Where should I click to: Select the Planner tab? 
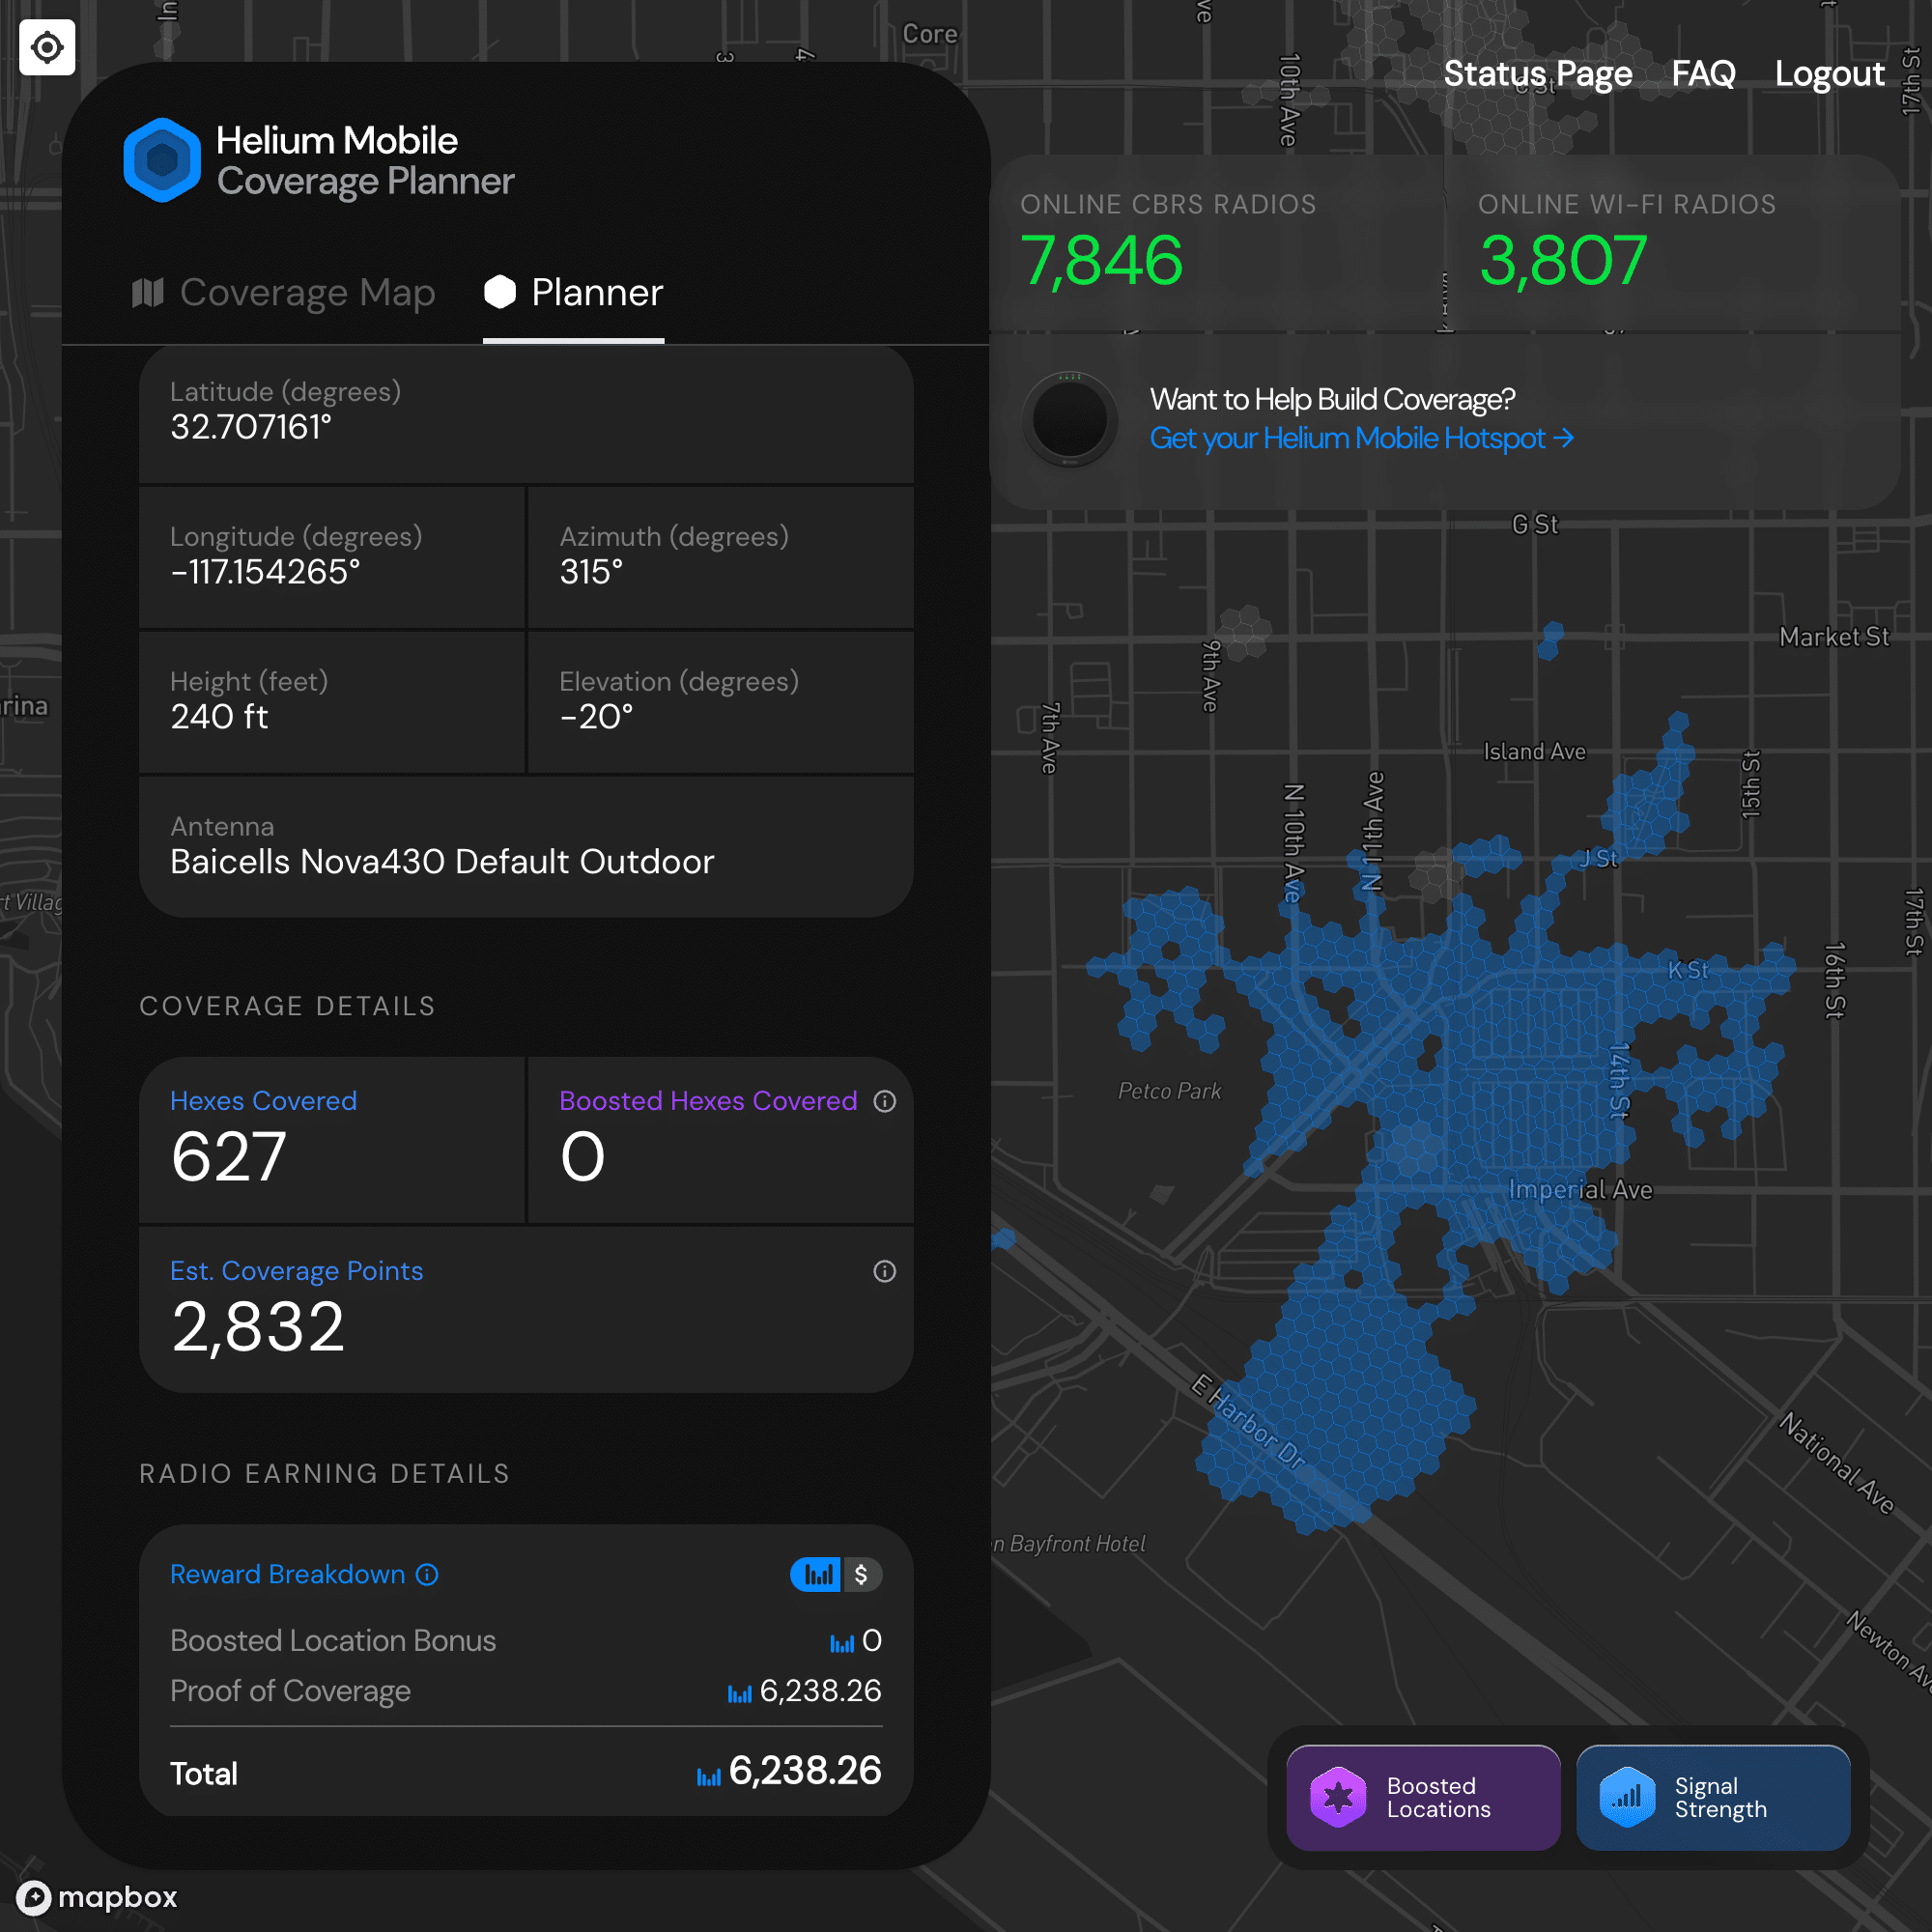[x=573, y=293]
